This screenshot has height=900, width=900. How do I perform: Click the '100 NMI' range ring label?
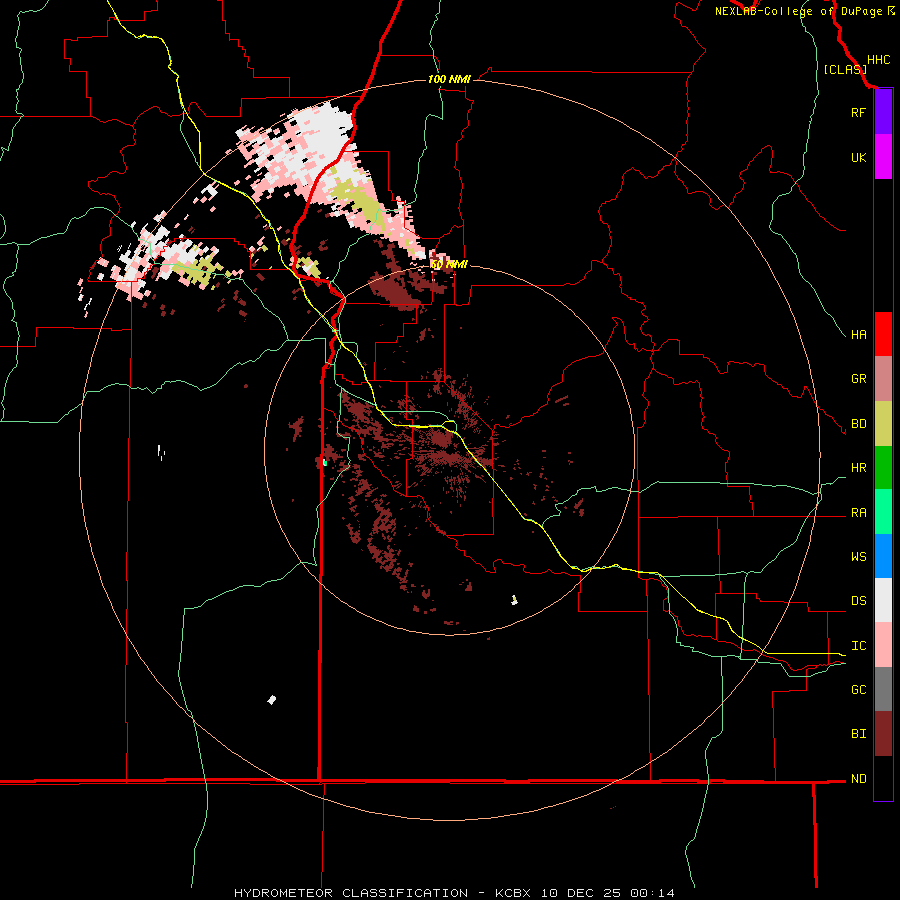click(449, 79)
